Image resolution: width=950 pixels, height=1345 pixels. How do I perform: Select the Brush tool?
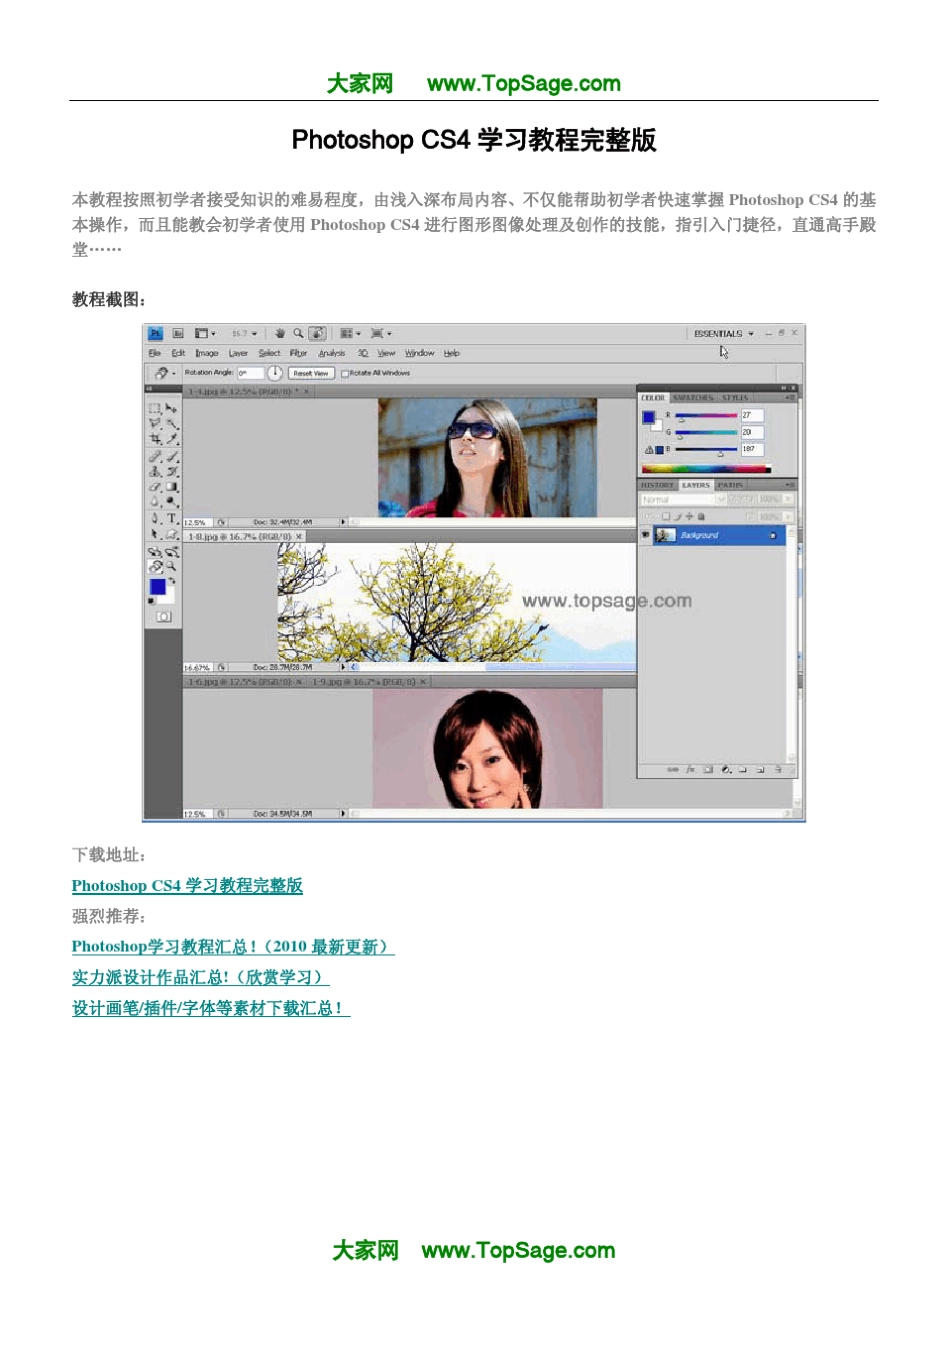[172, 456]
